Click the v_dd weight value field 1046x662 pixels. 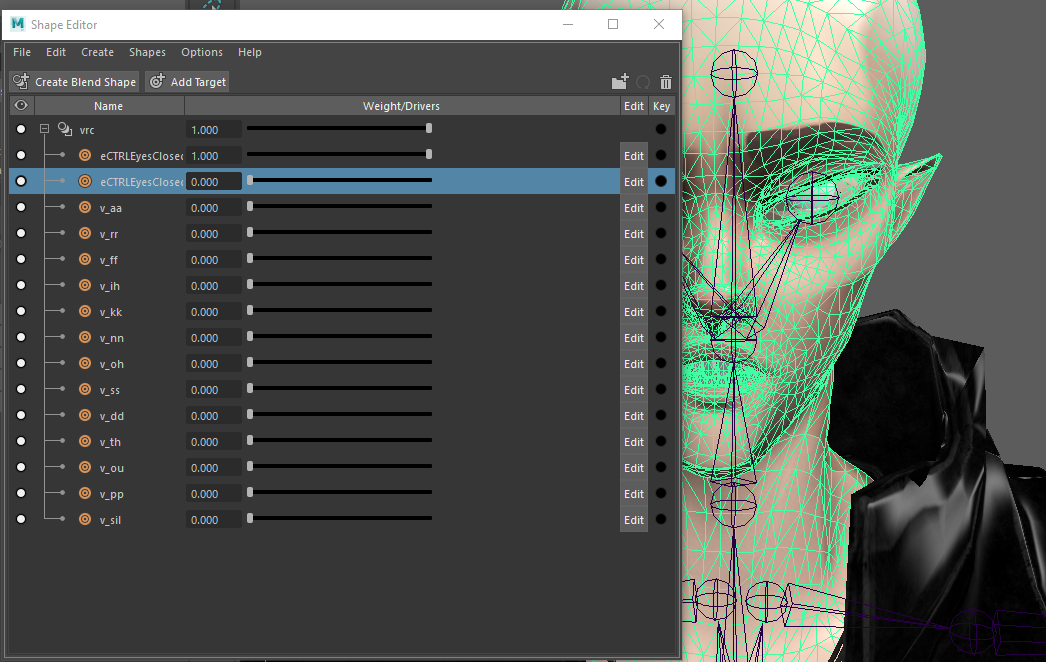[214, 416]
